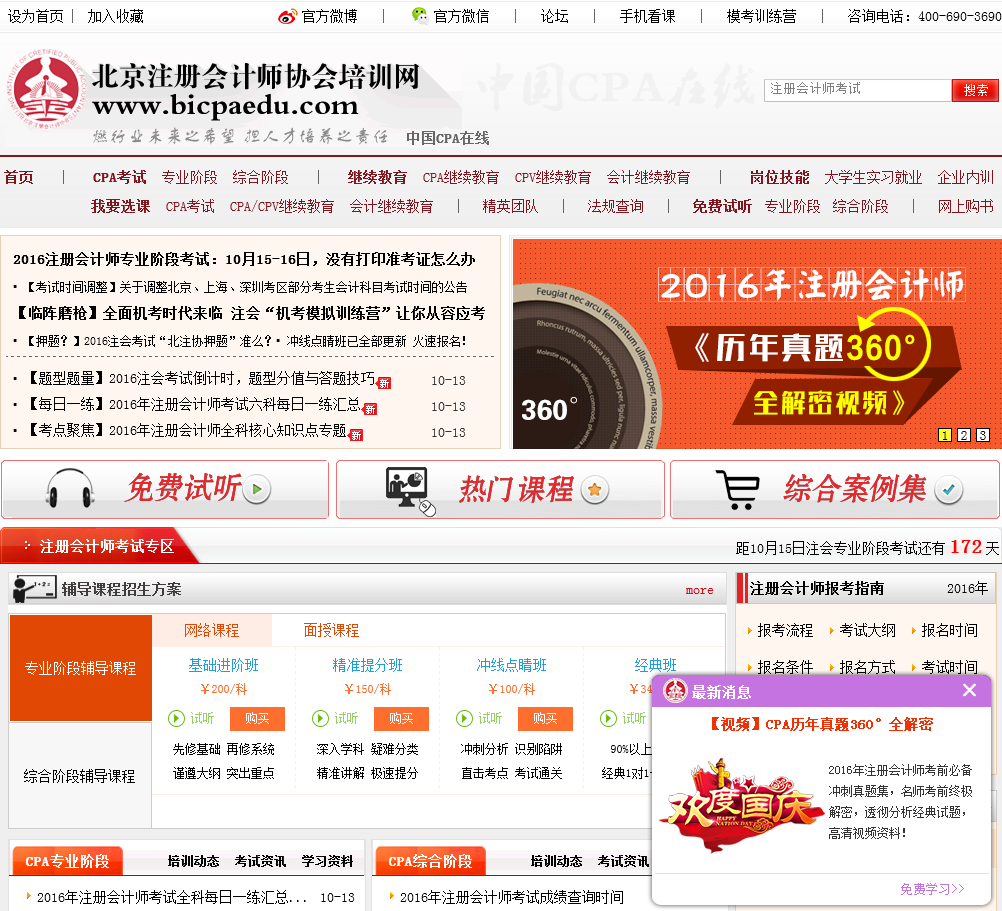1002x911 pixels.
Task: Click the red 搜索 button
Action: pos(975,90)
